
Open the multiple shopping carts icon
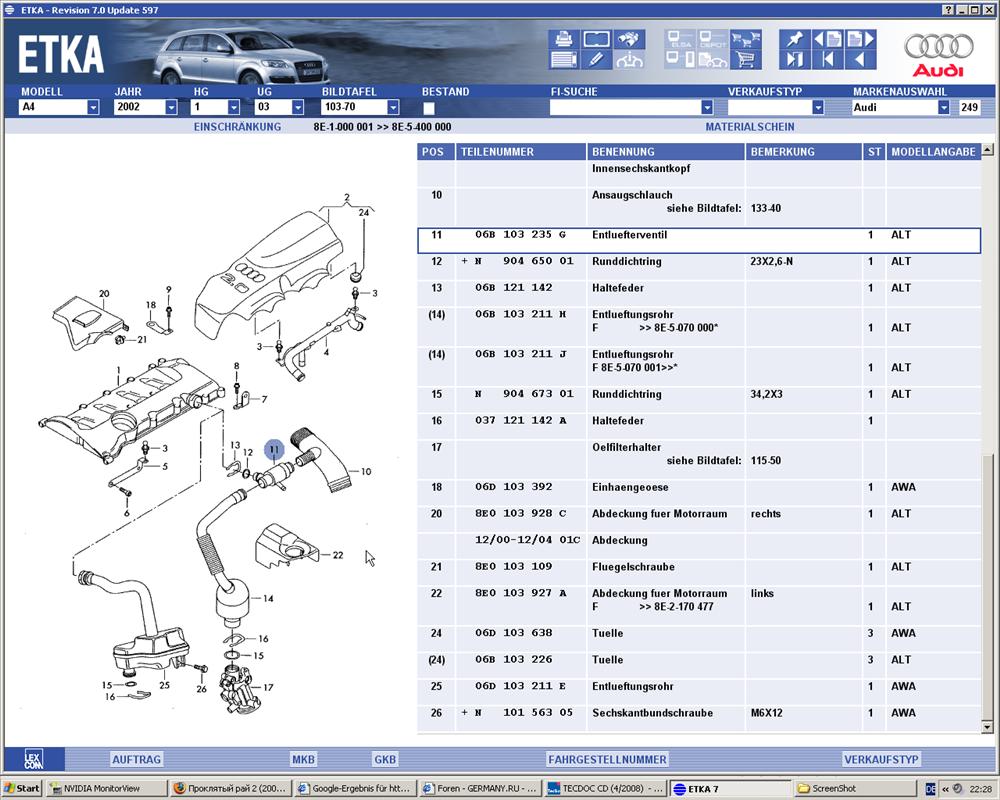[746, 40]
